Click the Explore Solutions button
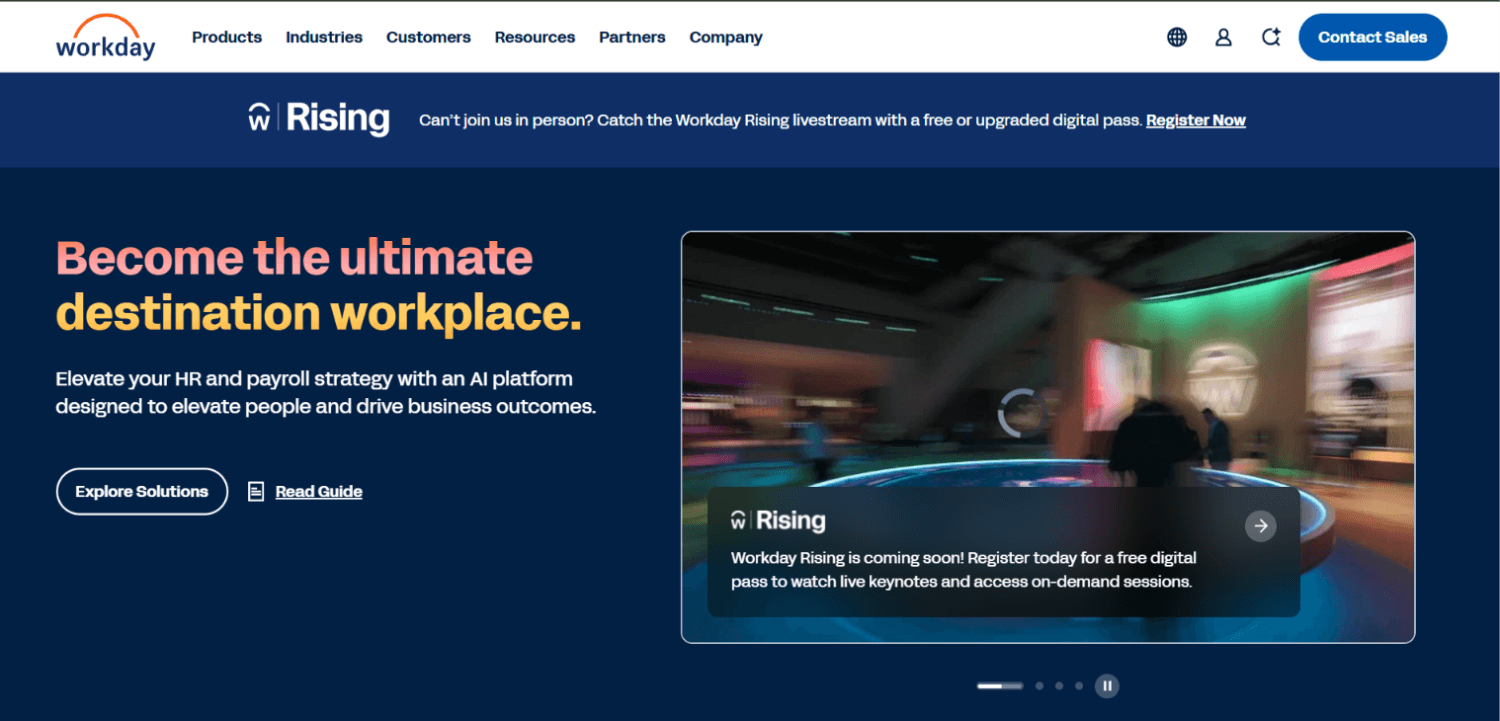 142,491
